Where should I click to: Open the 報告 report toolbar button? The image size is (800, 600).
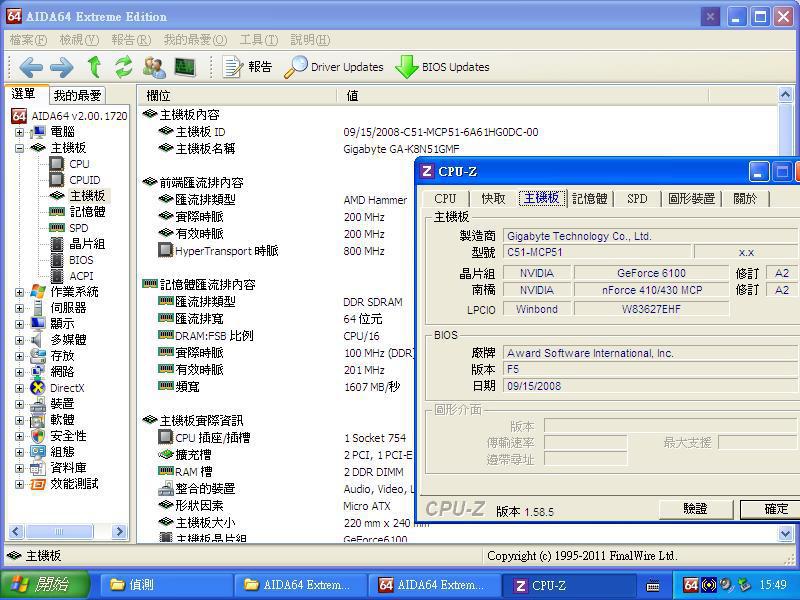(248, 67)
